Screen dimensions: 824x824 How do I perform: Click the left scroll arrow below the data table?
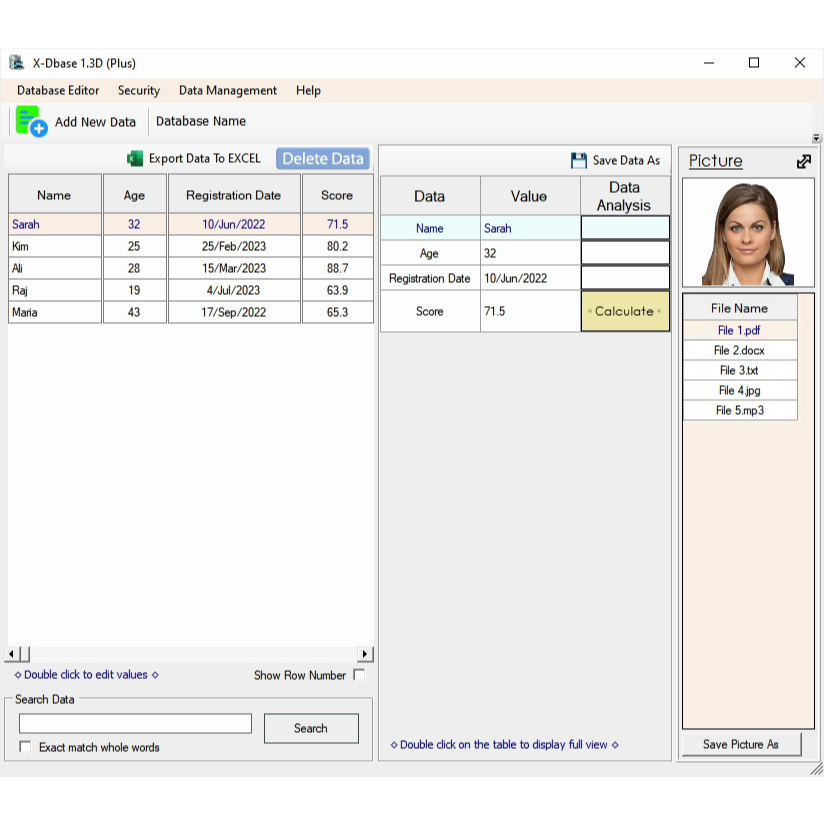pos(13,652)
